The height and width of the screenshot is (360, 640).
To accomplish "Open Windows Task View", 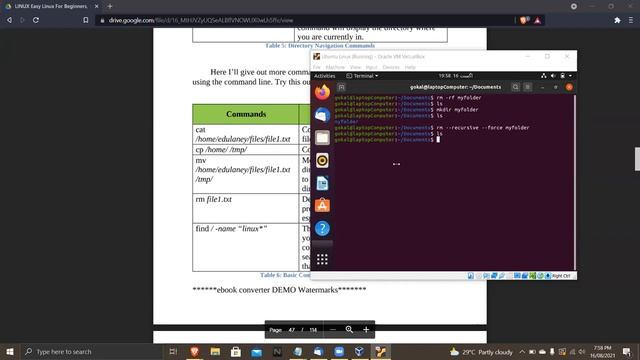I will coord(173,351).
